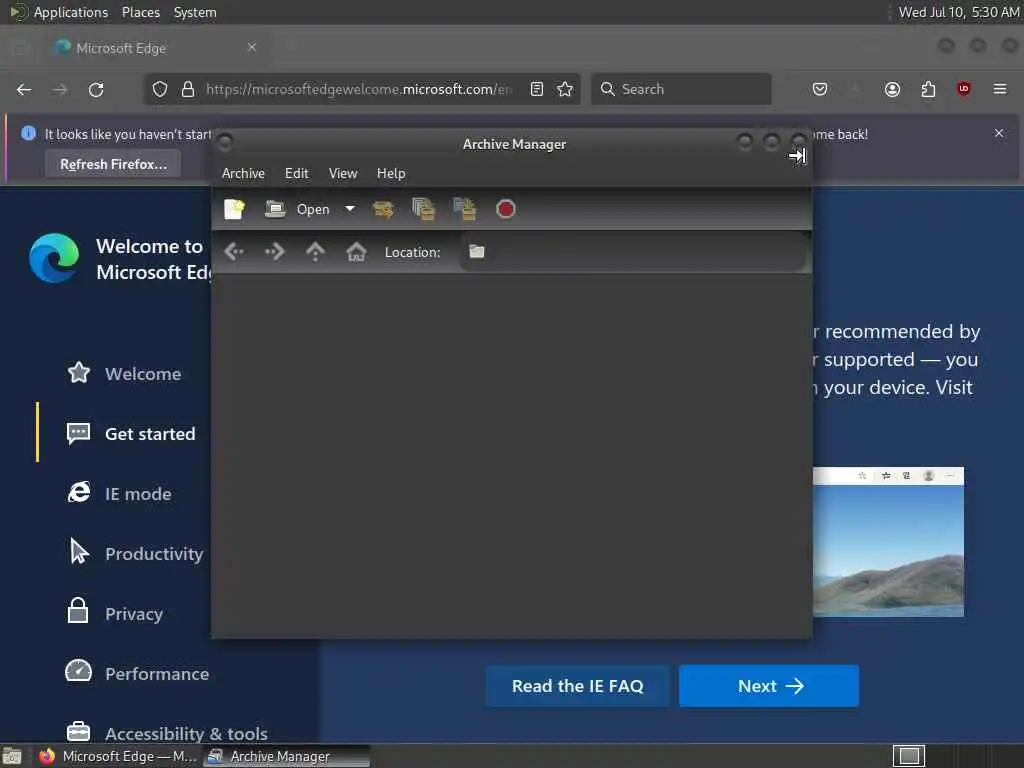The image size is (1024, 768).
Task: Reload the page in Firefox
Action: (x=96, y=89)
